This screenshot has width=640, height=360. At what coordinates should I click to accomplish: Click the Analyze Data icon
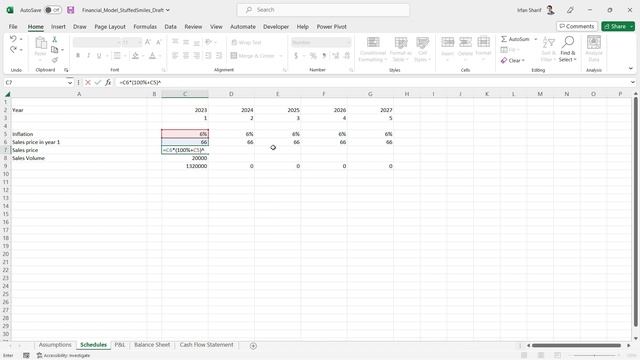[x=594, y=49]
